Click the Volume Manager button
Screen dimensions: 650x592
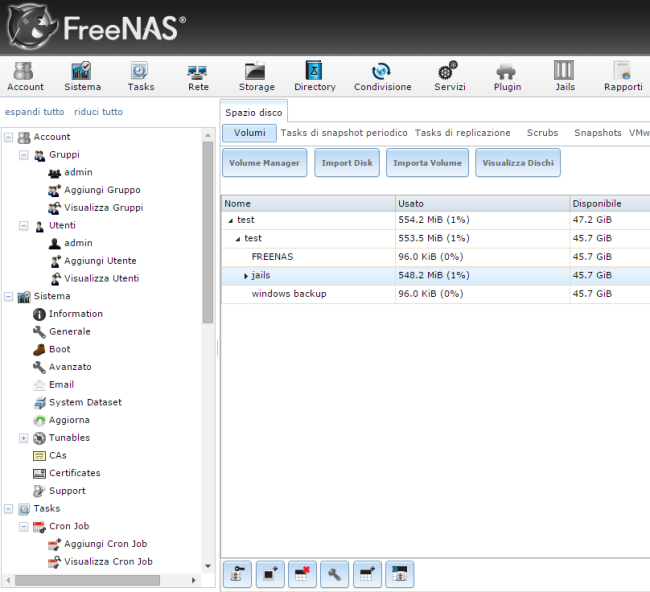click(x=264, y=163)
